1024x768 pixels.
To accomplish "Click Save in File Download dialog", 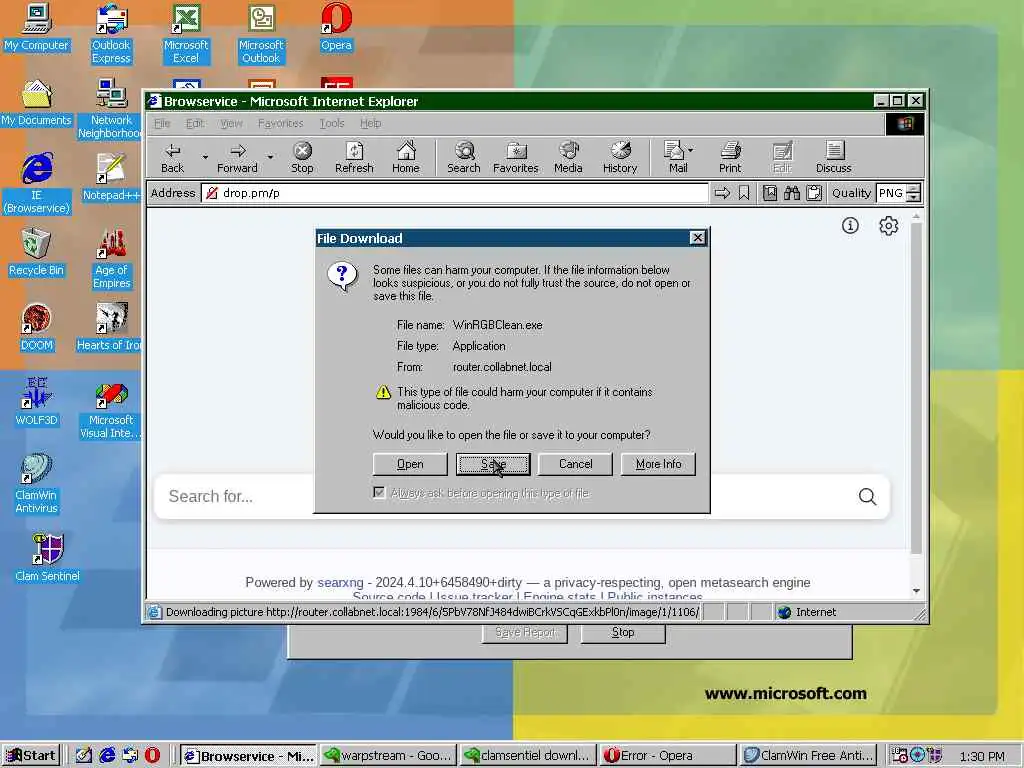I will click(x=493, y=464).
